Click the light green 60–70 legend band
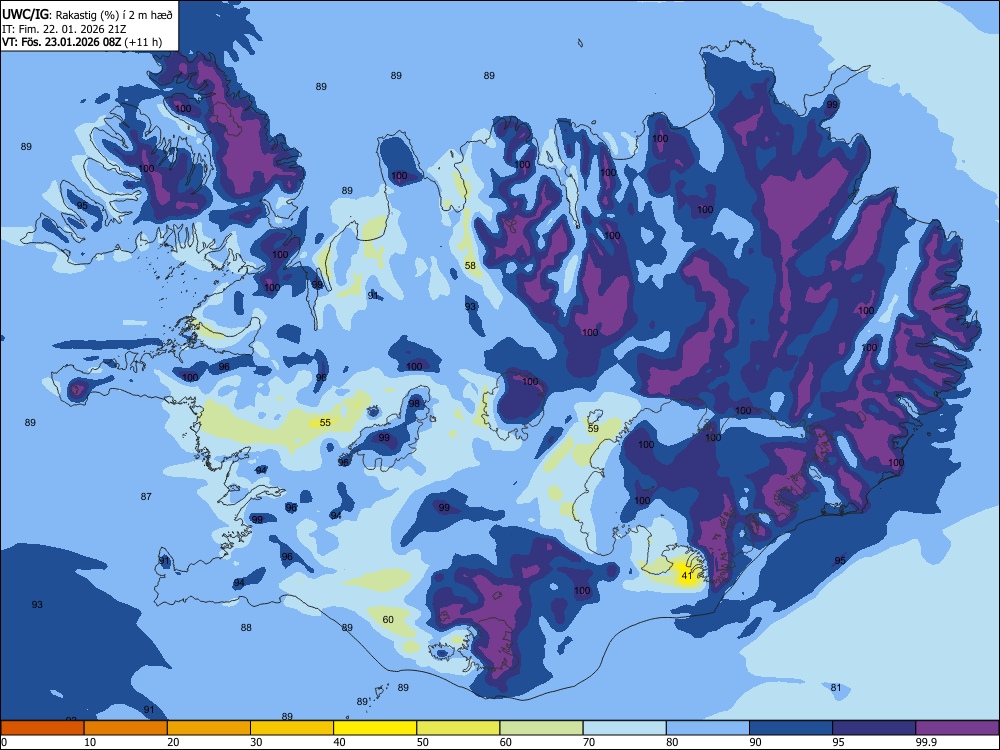This screenshot has width=1000, height=750. point(541,728)
